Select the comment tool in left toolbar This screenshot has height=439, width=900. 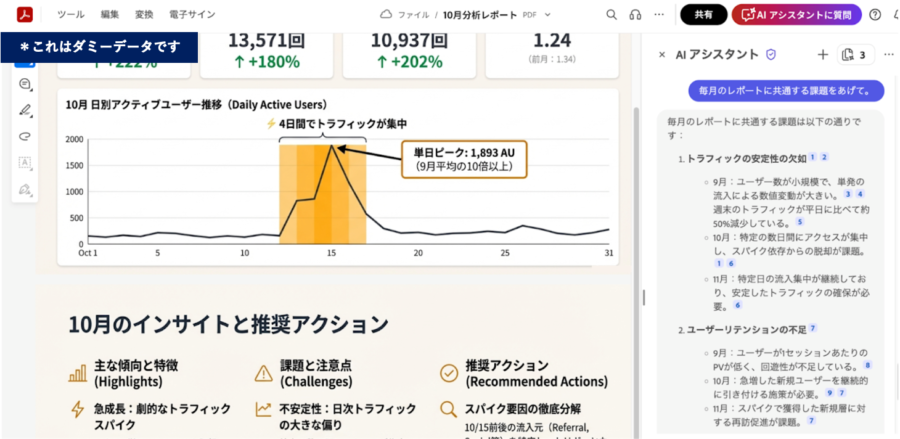pyautogui.click(x=25, y=84)
